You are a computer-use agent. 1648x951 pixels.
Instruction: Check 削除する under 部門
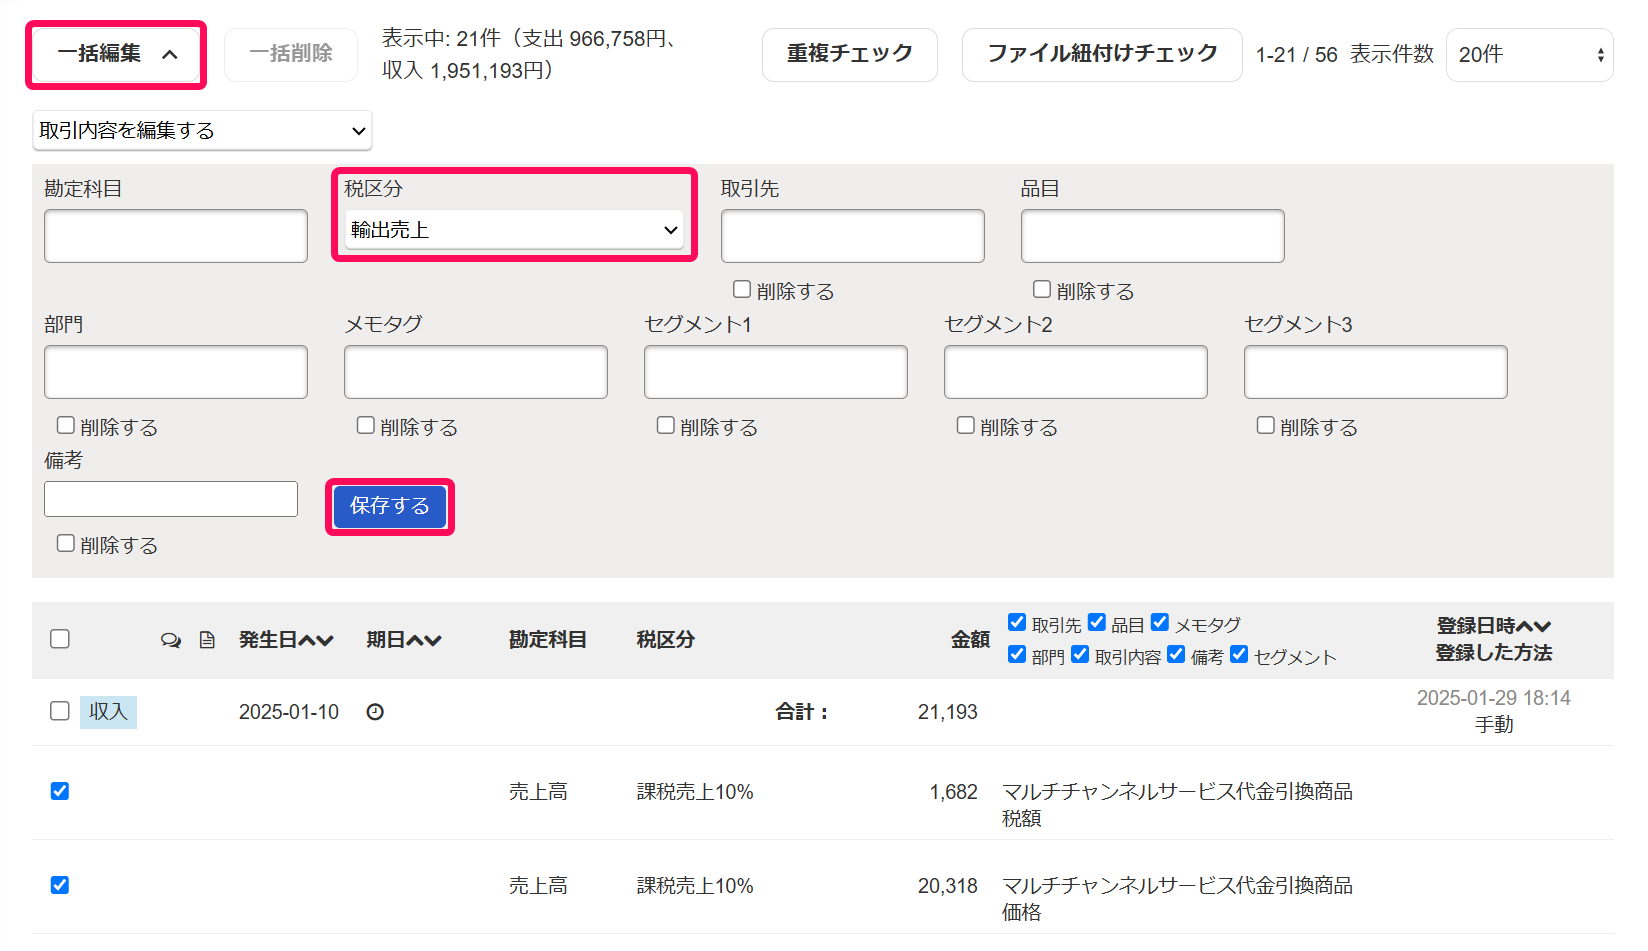pos(66,425)
